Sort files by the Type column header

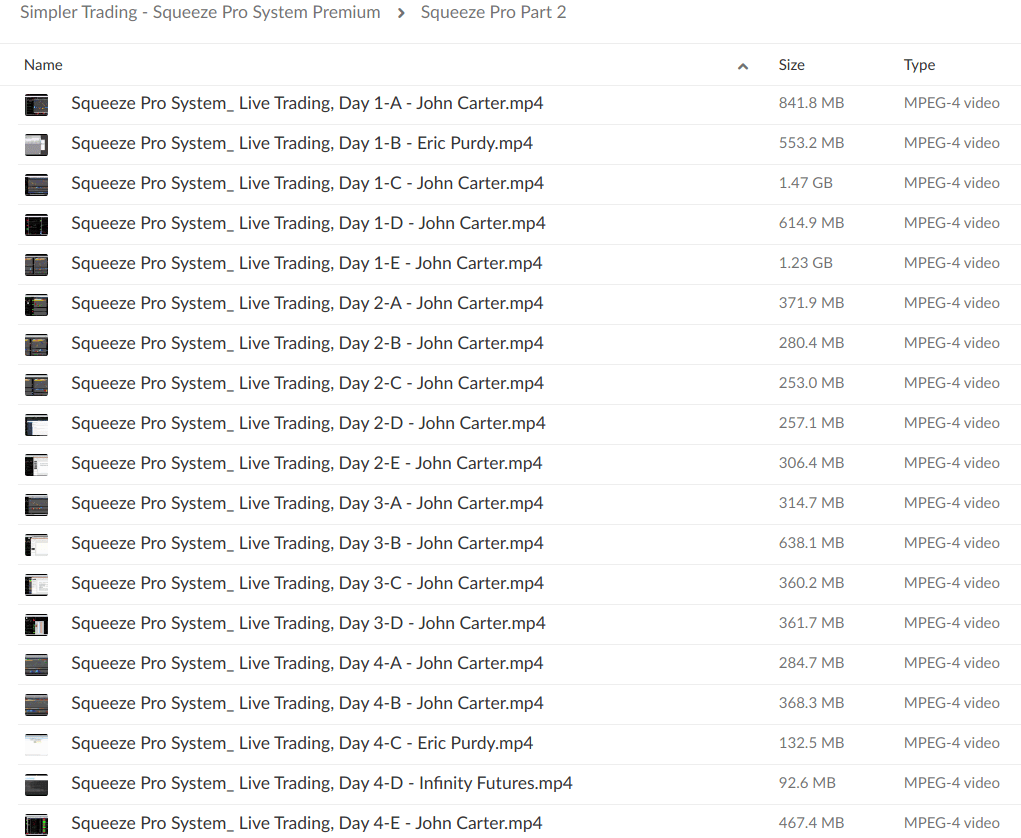tap(919, 65)
